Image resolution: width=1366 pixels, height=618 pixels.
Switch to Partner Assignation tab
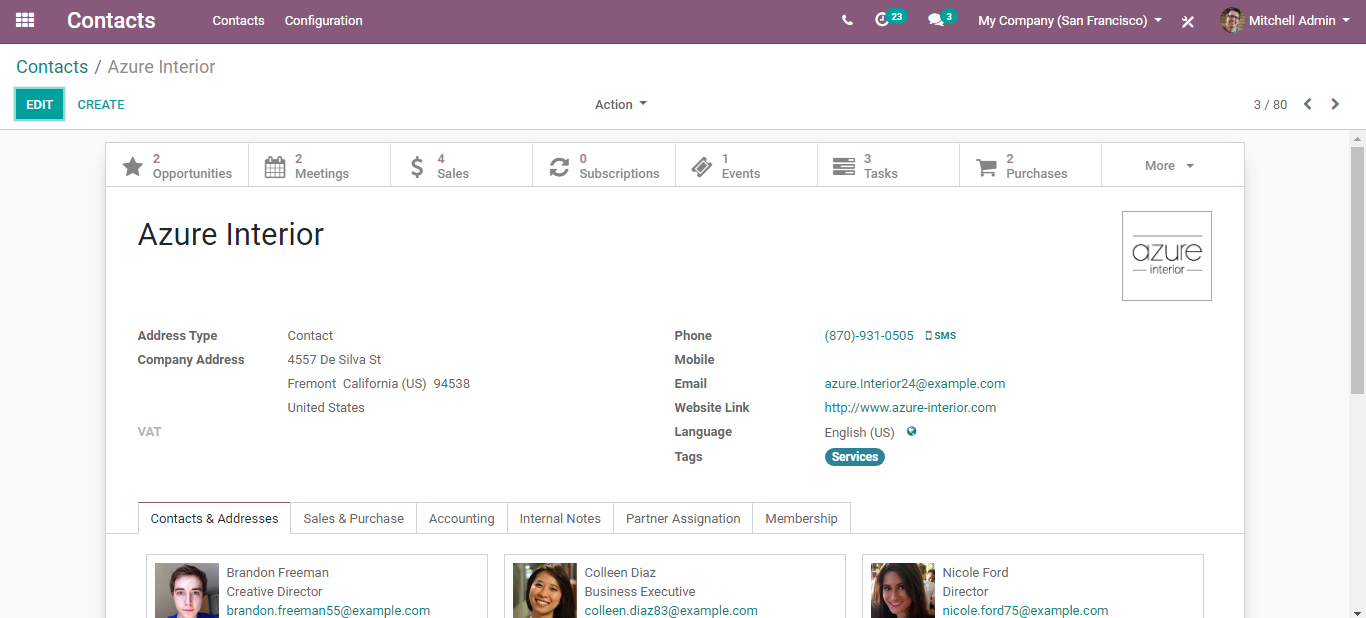click(x=683, y=518)
